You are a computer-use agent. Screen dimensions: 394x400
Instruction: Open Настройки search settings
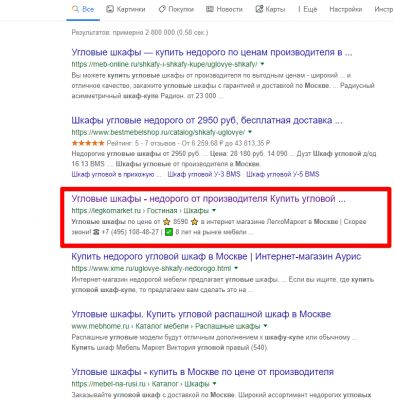345,9
